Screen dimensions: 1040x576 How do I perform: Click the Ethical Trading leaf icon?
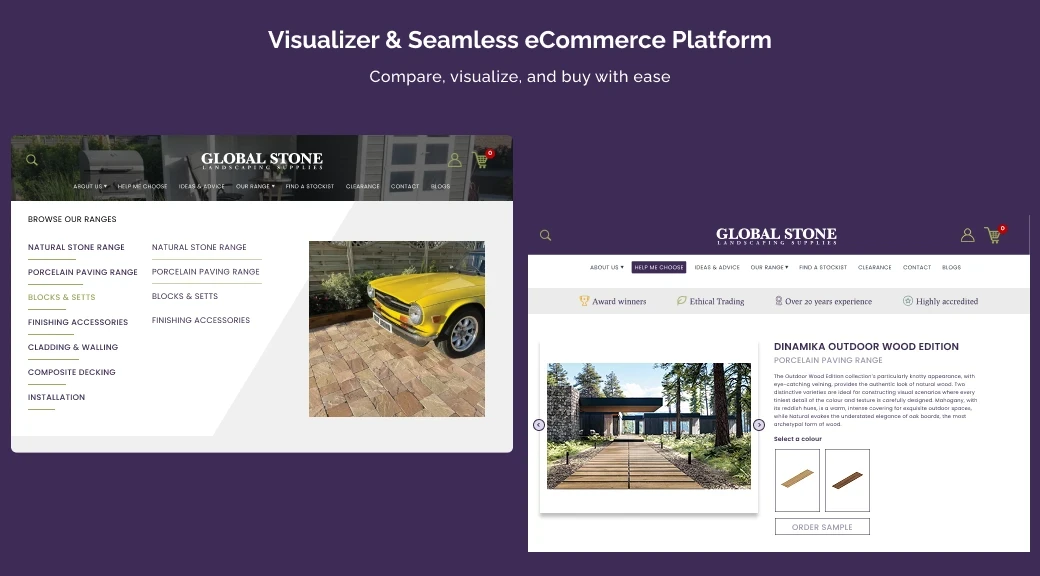[x=682, y=301]
